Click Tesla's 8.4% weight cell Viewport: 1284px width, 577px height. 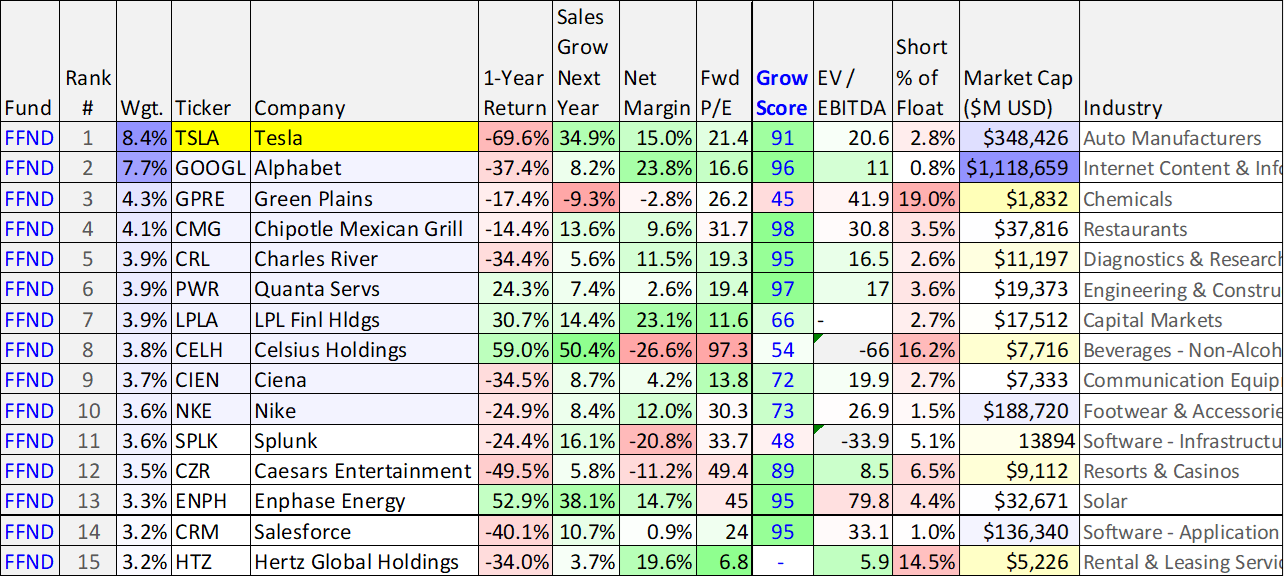[145, 138]
